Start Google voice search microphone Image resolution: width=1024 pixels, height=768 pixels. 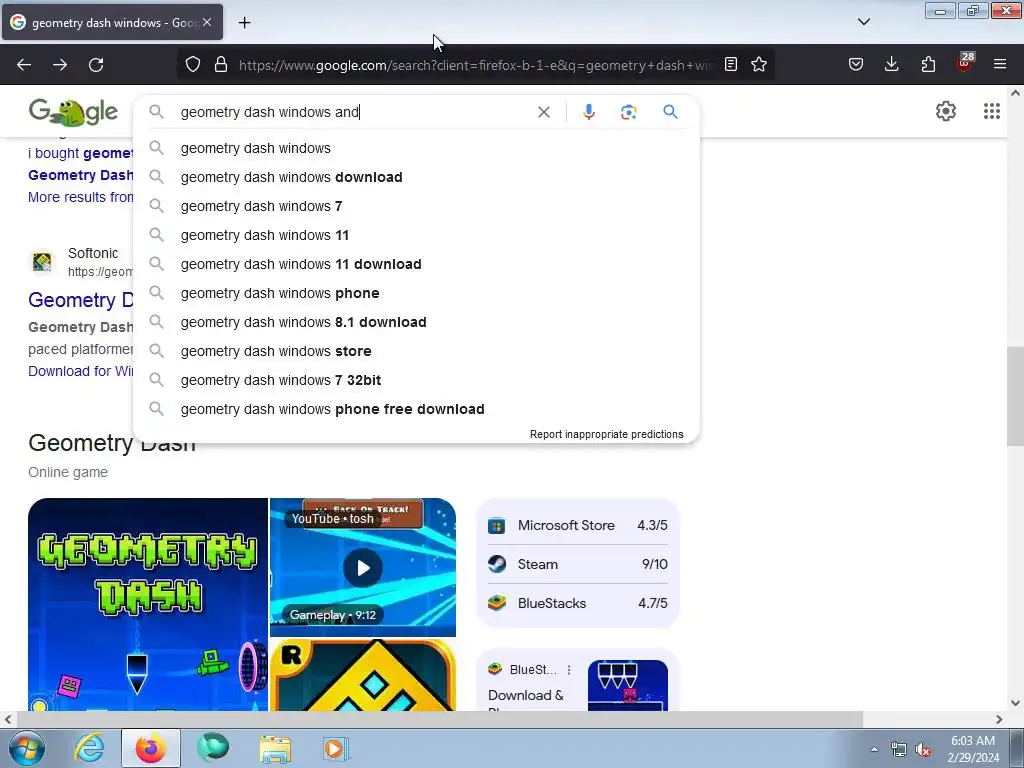pos(588,112)
